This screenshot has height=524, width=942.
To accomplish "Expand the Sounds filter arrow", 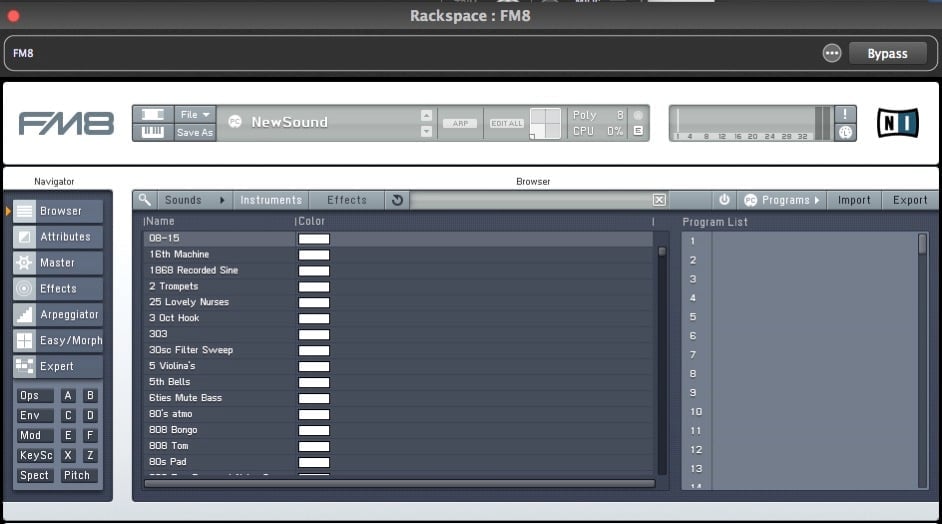I will click(222, 200).
